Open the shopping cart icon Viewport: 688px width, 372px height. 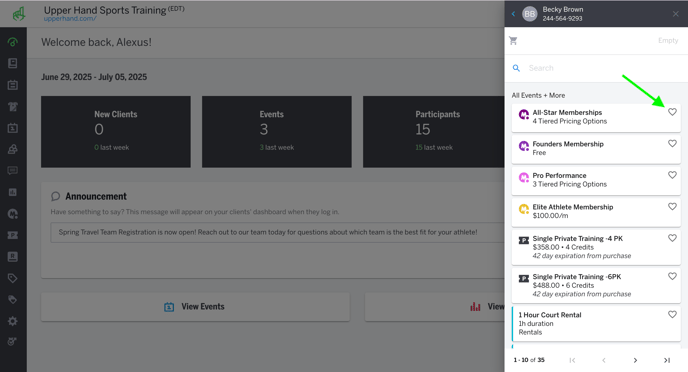coord(513,40)
